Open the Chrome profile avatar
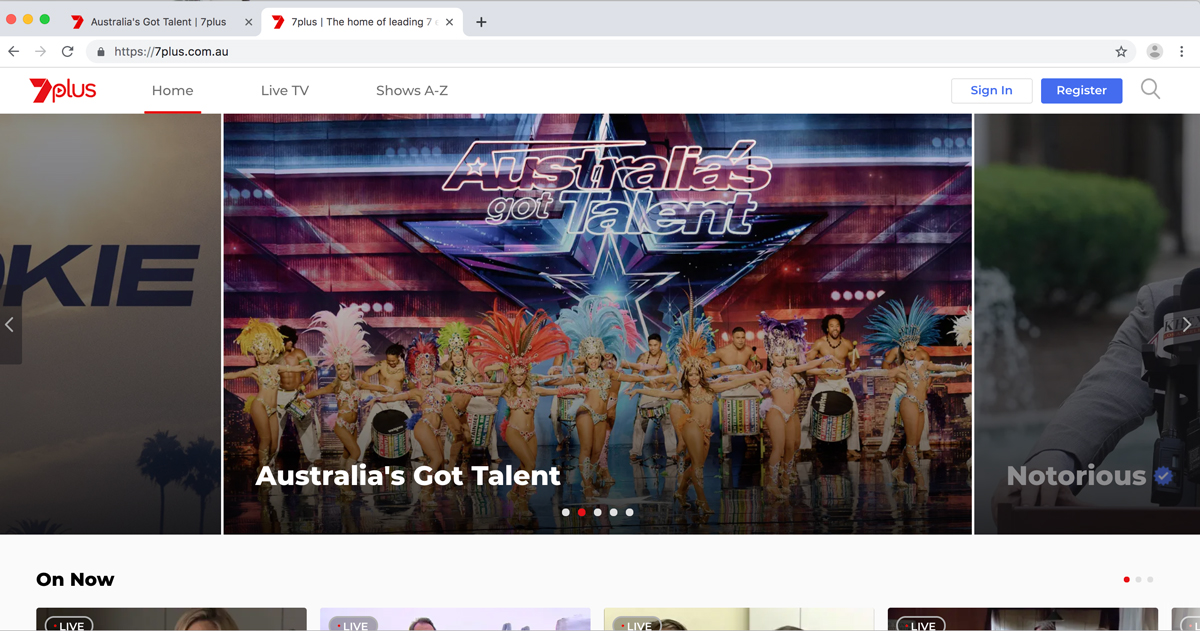 tap(1155, 51)
